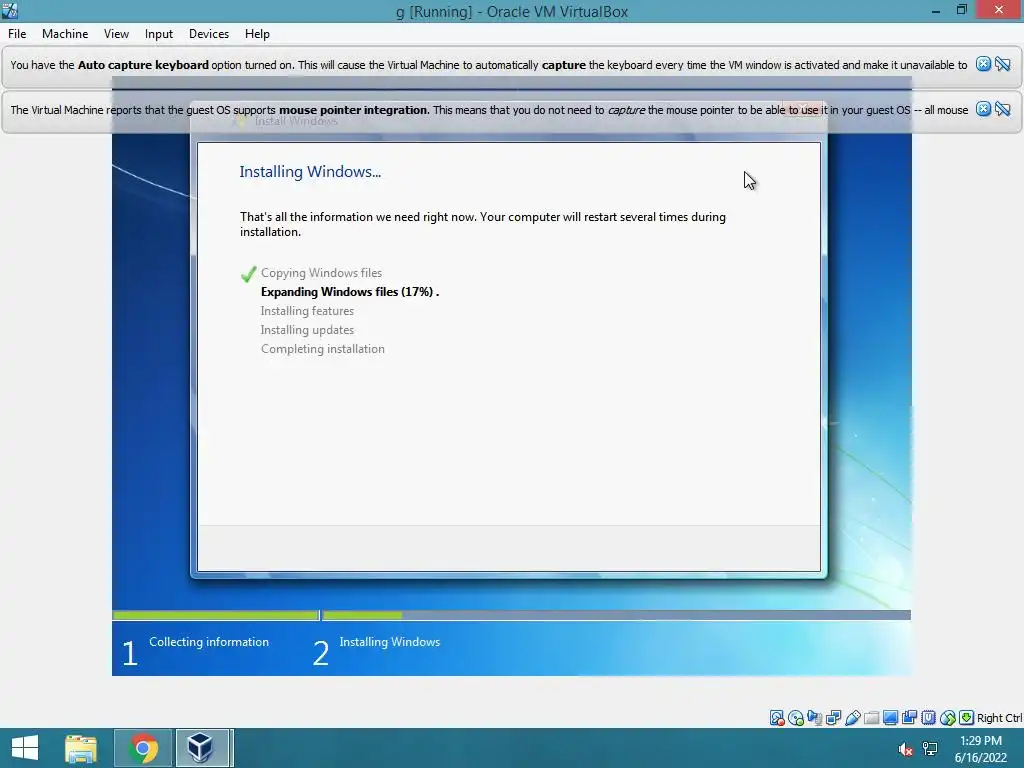Click the network tray icon
1024x768 pixels.
[x=930, y=749]
